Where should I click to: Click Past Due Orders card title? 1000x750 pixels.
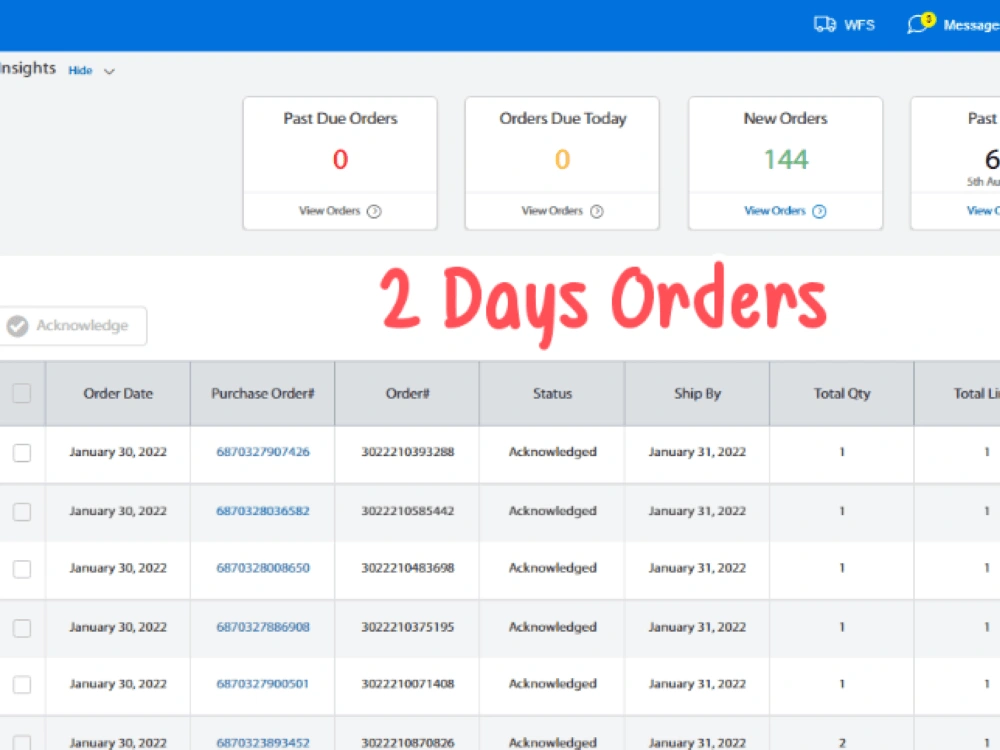pyautogui.click(x=340, y=119)
